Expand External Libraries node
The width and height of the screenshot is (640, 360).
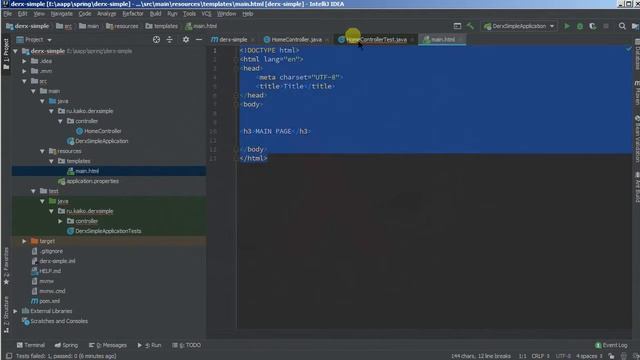pos(16,311)
